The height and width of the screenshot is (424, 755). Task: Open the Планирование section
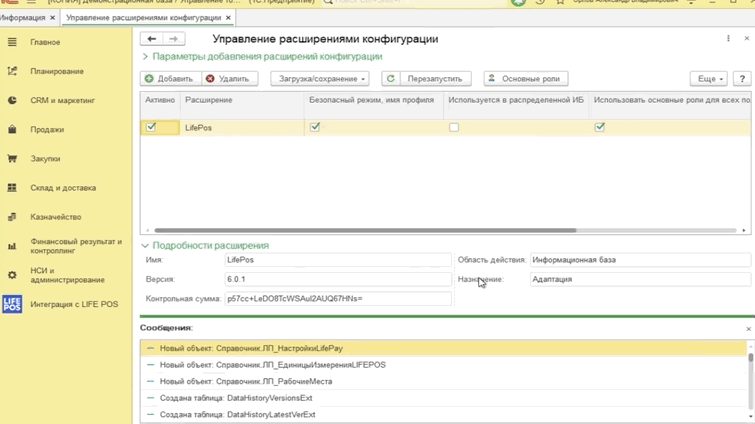[57, 71]
